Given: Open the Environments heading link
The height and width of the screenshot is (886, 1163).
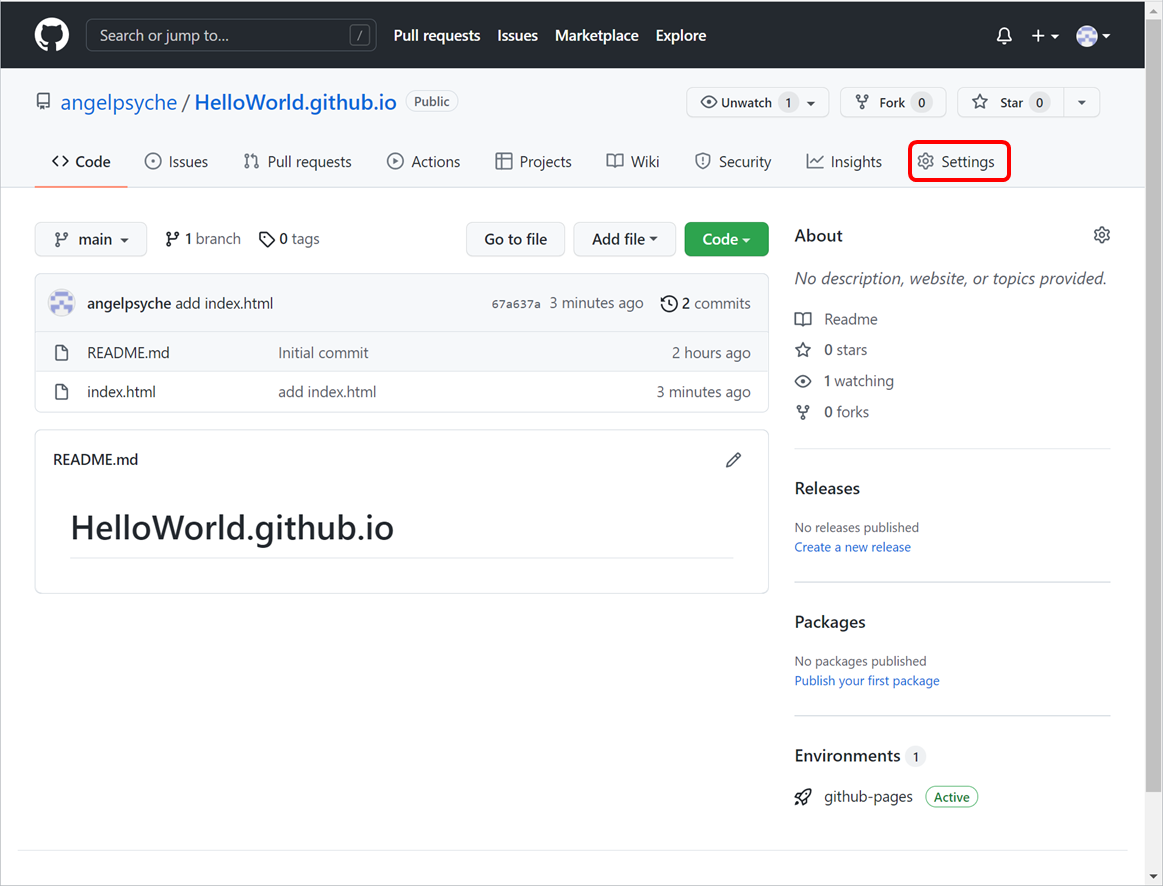Looking at the screenshot, I should (x=847, y=756).
